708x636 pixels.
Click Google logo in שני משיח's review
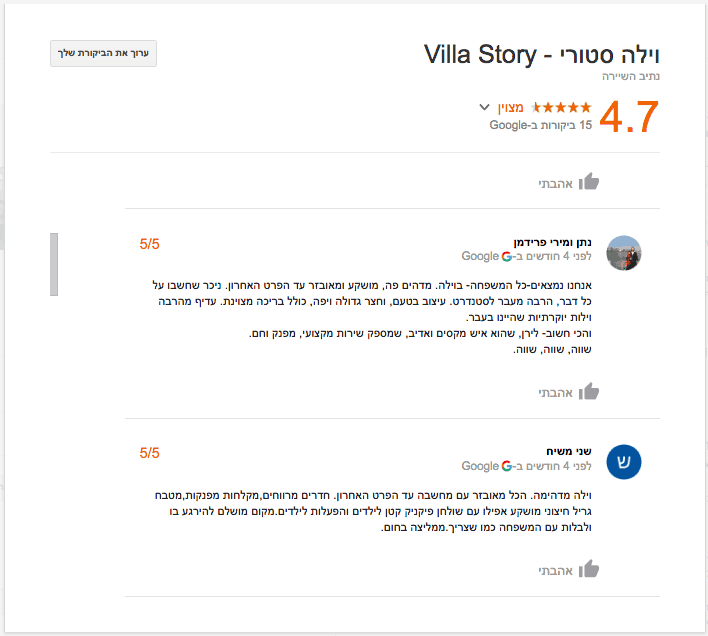coord(507,466)
